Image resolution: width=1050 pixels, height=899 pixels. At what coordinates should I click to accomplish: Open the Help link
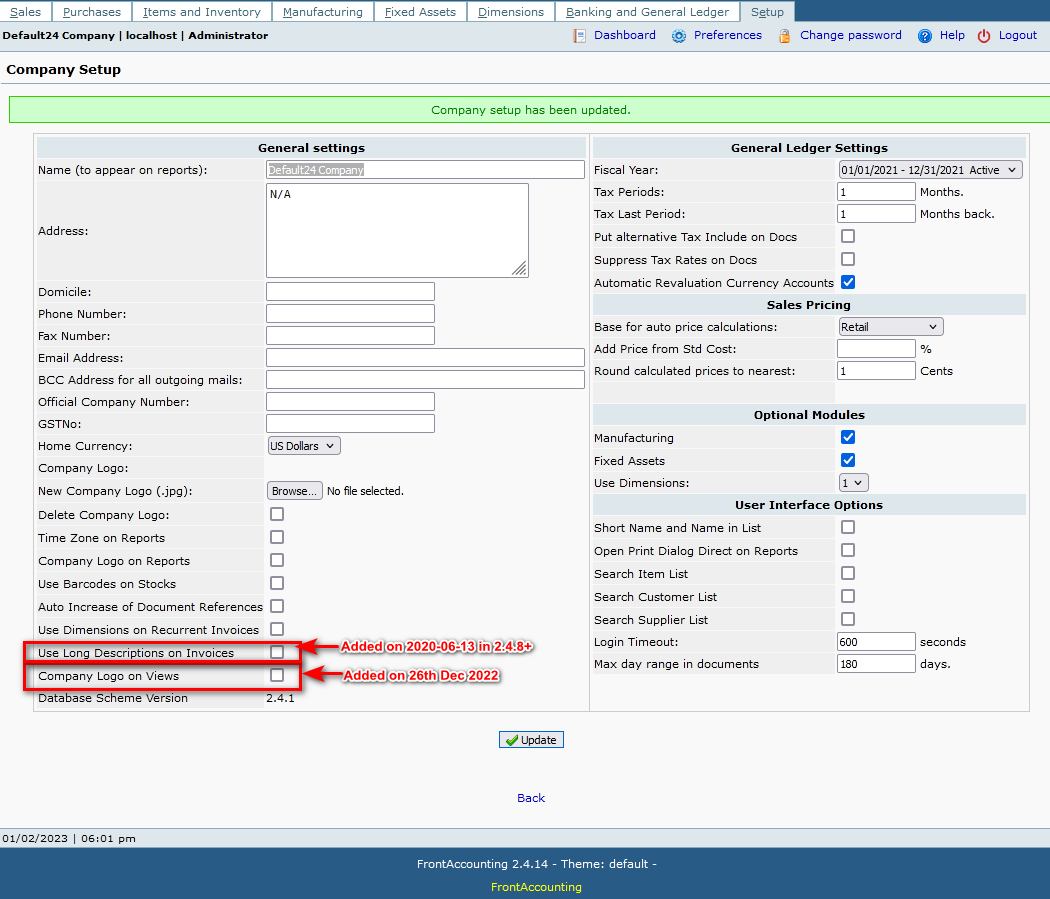952,35
